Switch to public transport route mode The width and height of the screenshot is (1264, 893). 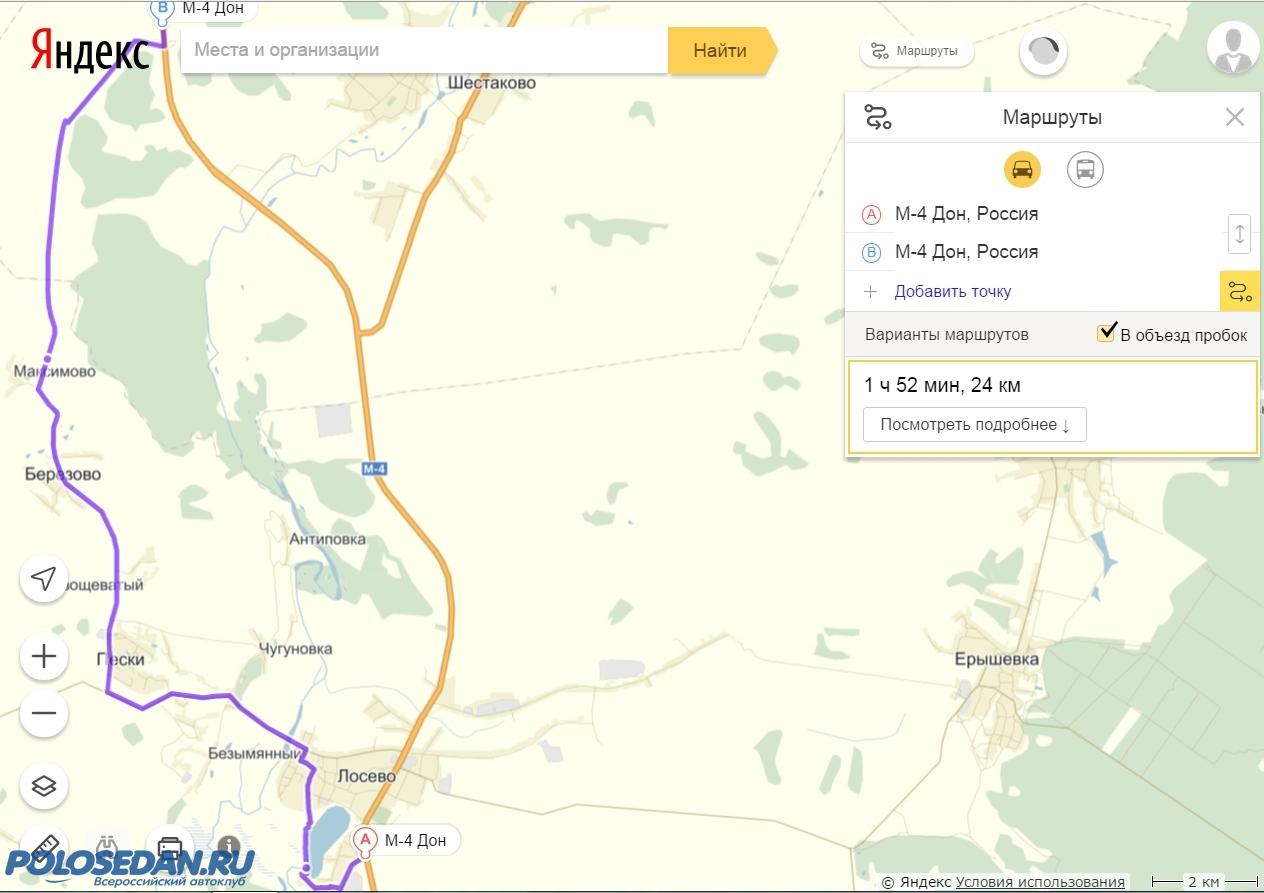point(1085,170)
